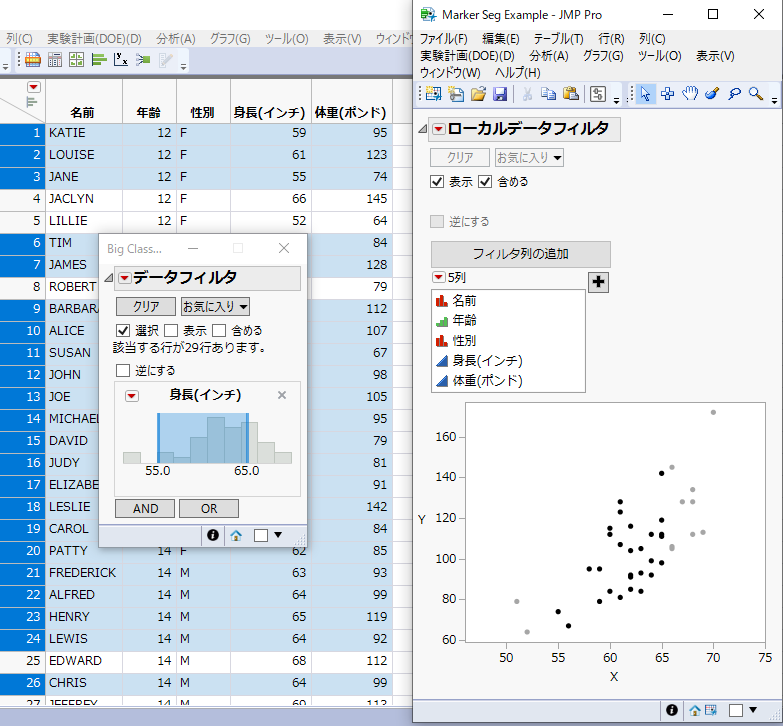Uncheck 選択 in the data filter

click(124, 331)
